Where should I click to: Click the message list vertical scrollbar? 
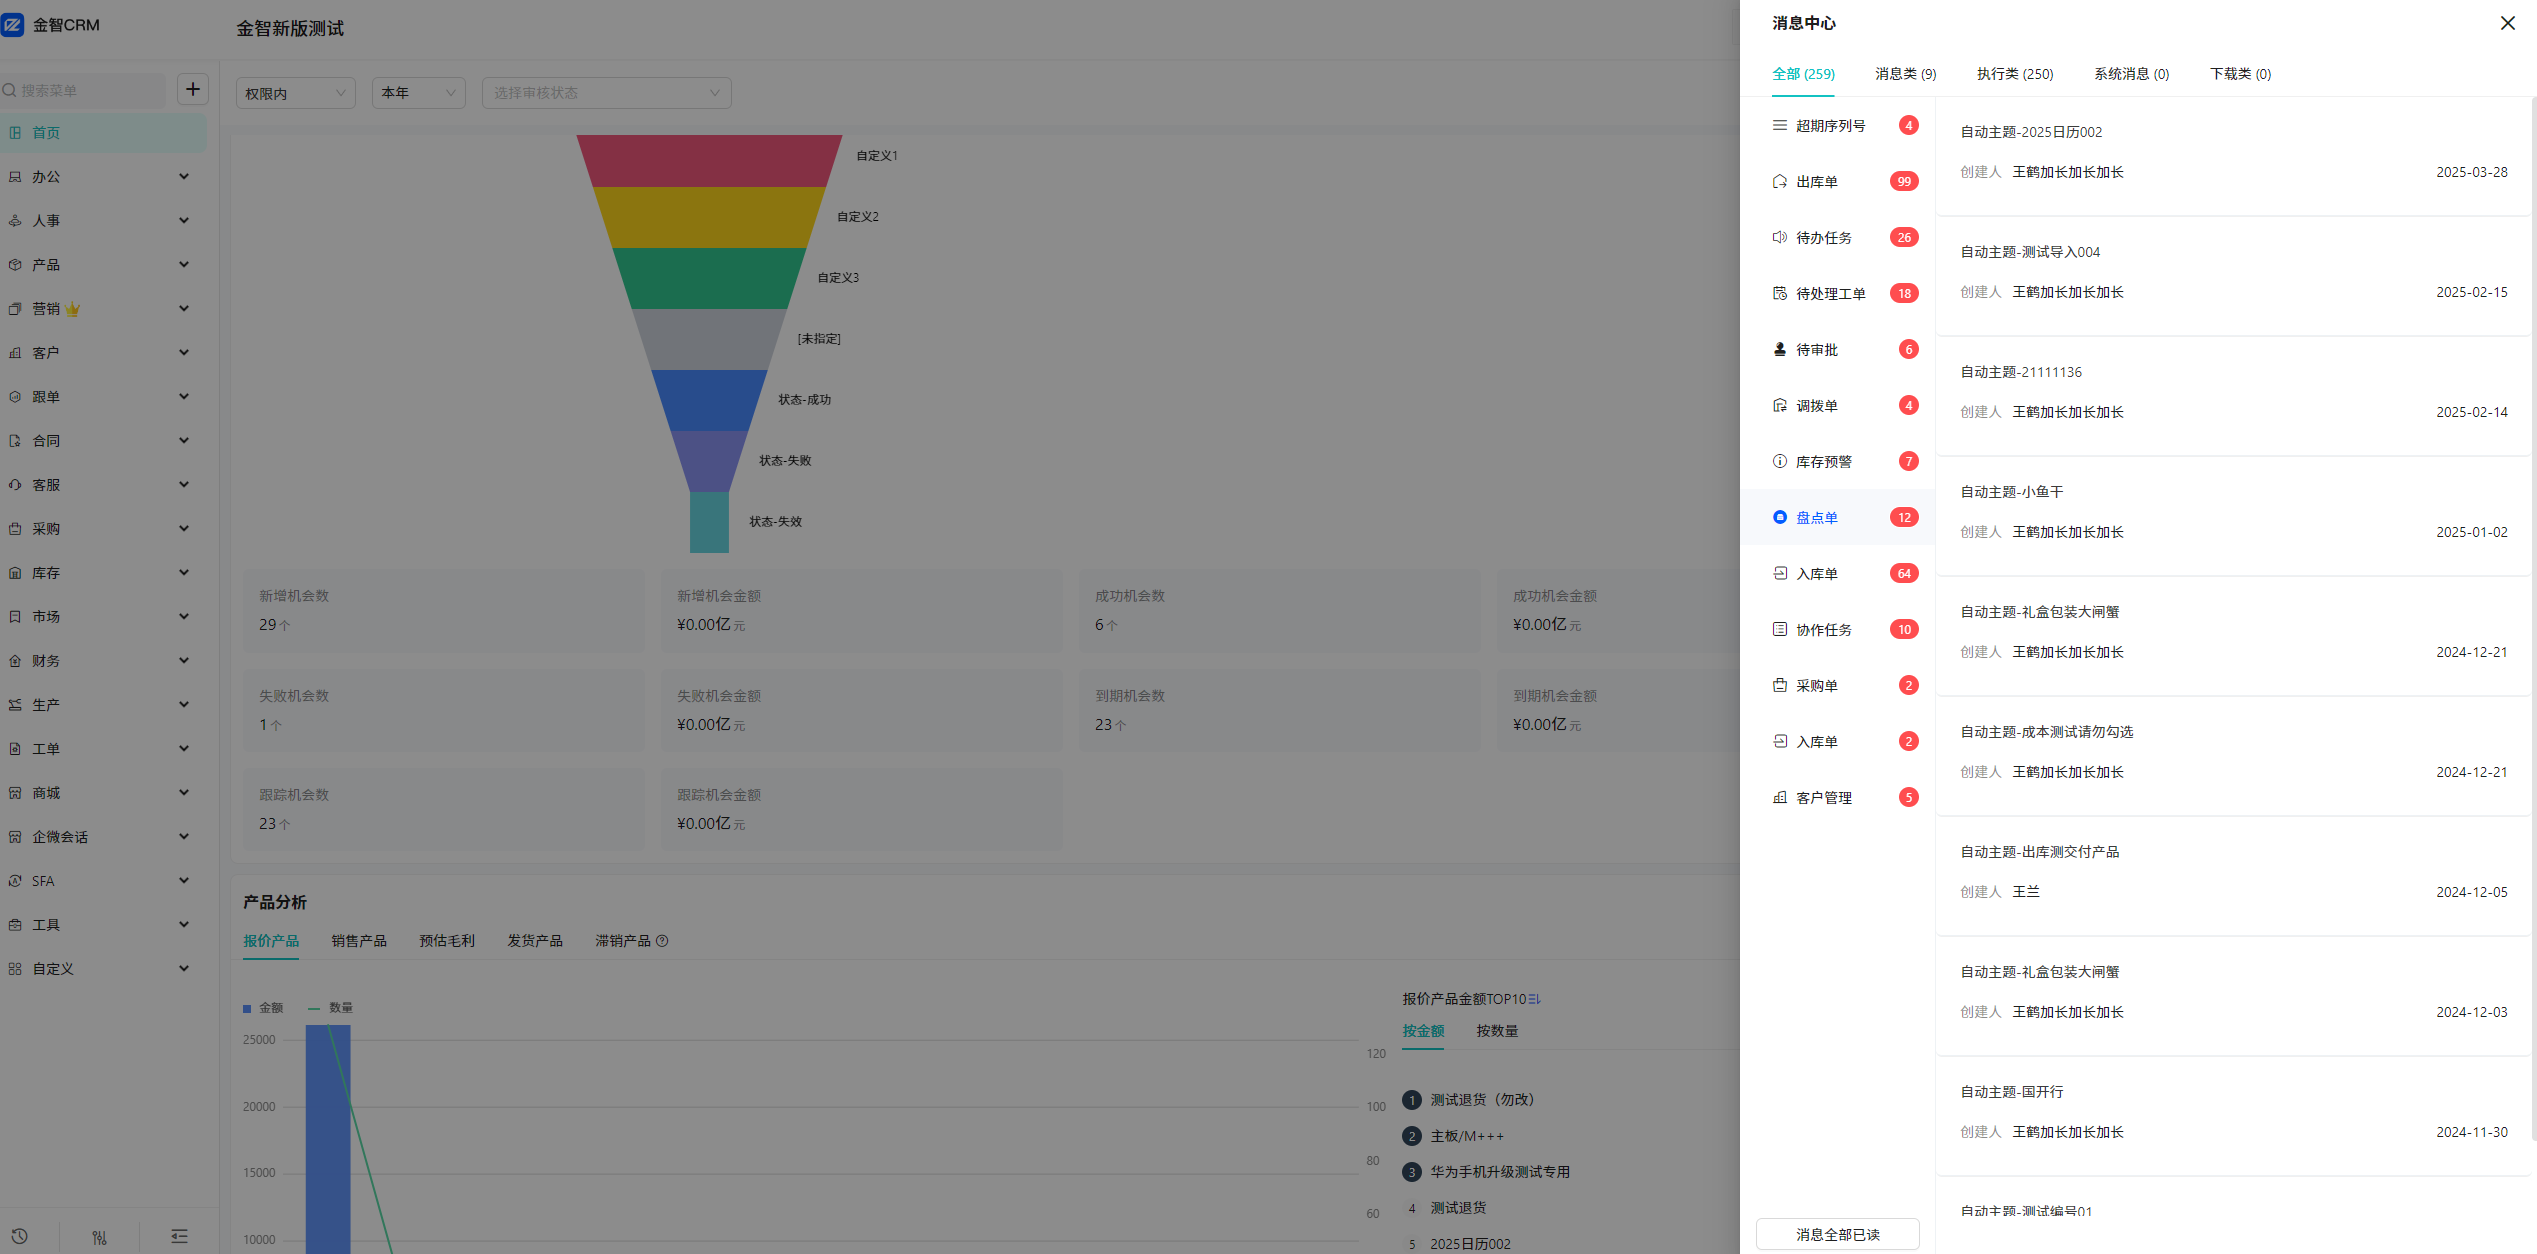tap(2533, 620)
